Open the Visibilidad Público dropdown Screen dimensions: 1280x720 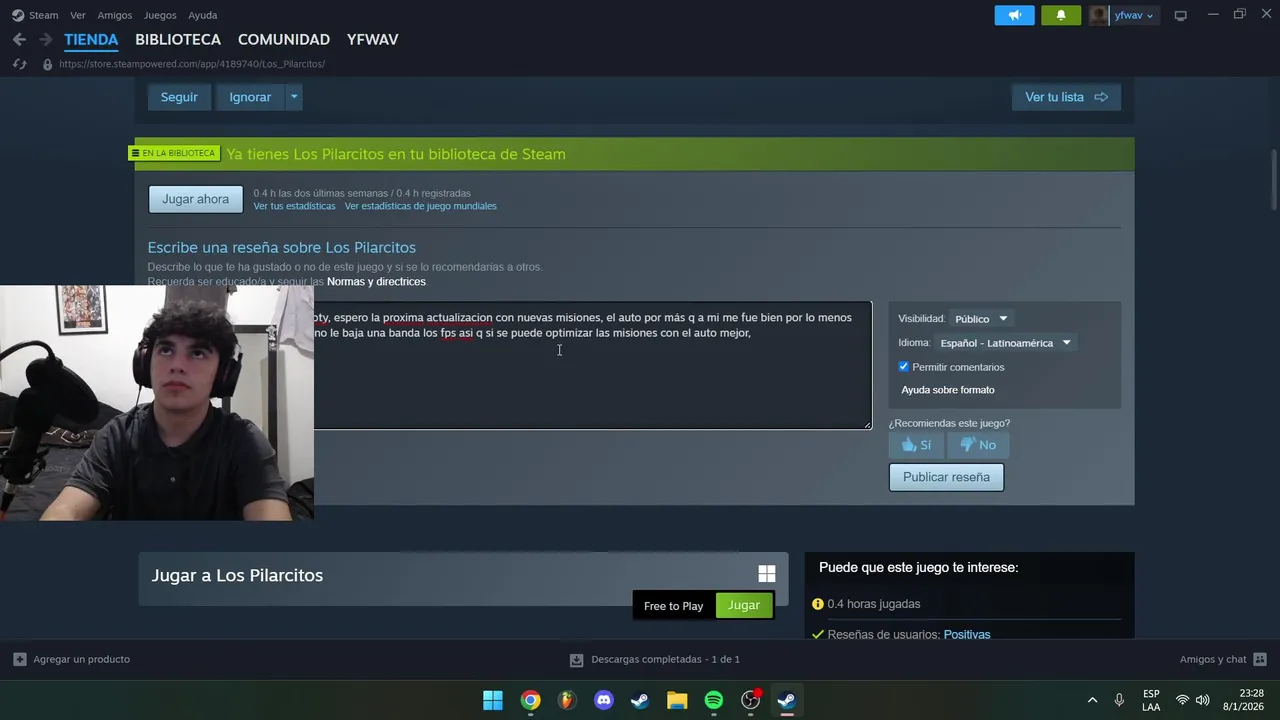pos(980,319)
